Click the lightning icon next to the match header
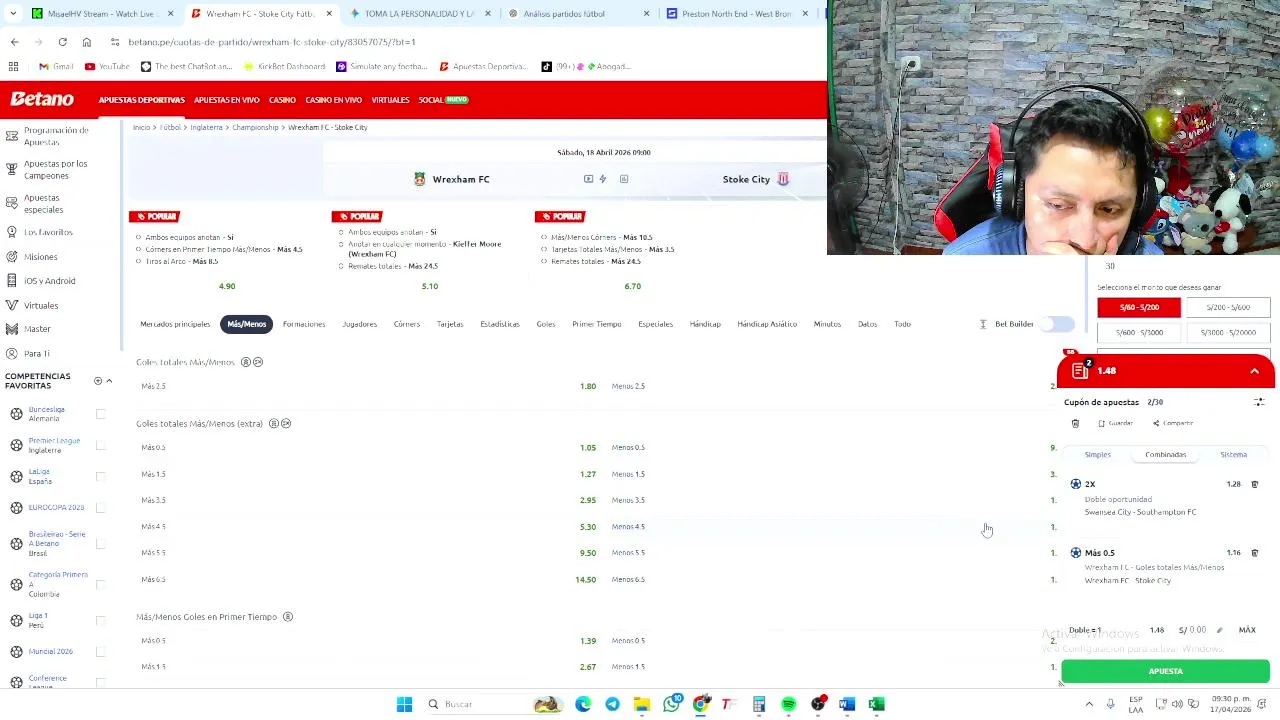The image size is (1280, 720). pyautogui.click(x=603, y=179)
